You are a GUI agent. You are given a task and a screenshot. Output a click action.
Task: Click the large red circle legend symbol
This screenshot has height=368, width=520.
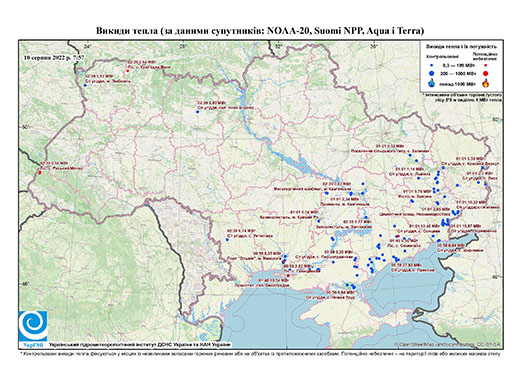[x=486, y=73]
